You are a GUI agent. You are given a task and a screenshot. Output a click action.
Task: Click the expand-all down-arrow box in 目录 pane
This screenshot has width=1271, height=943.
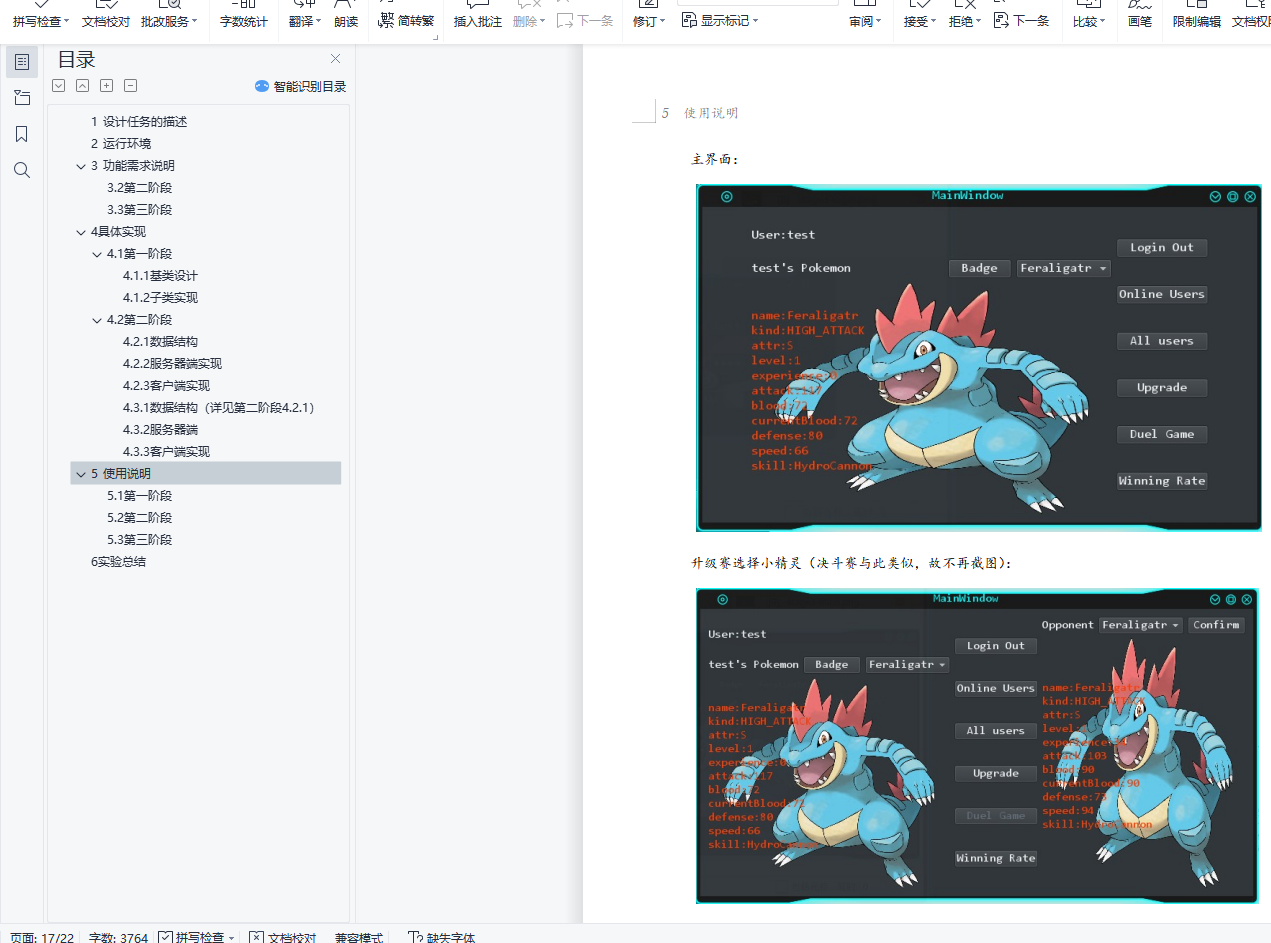tap(59, 86)
